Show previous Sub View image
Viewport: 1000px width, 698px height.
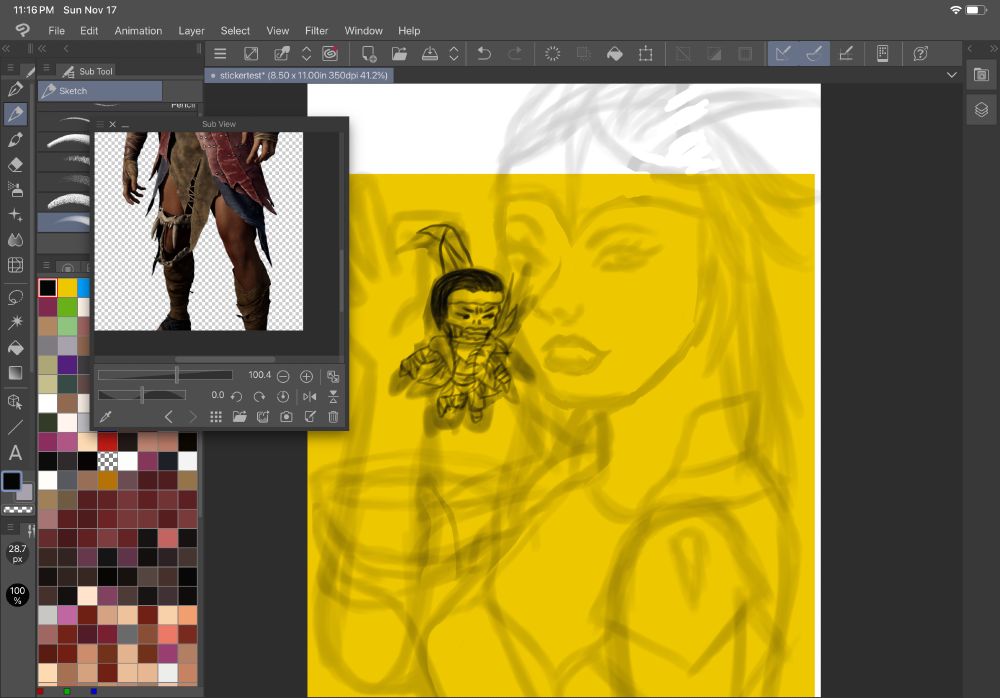168,417
